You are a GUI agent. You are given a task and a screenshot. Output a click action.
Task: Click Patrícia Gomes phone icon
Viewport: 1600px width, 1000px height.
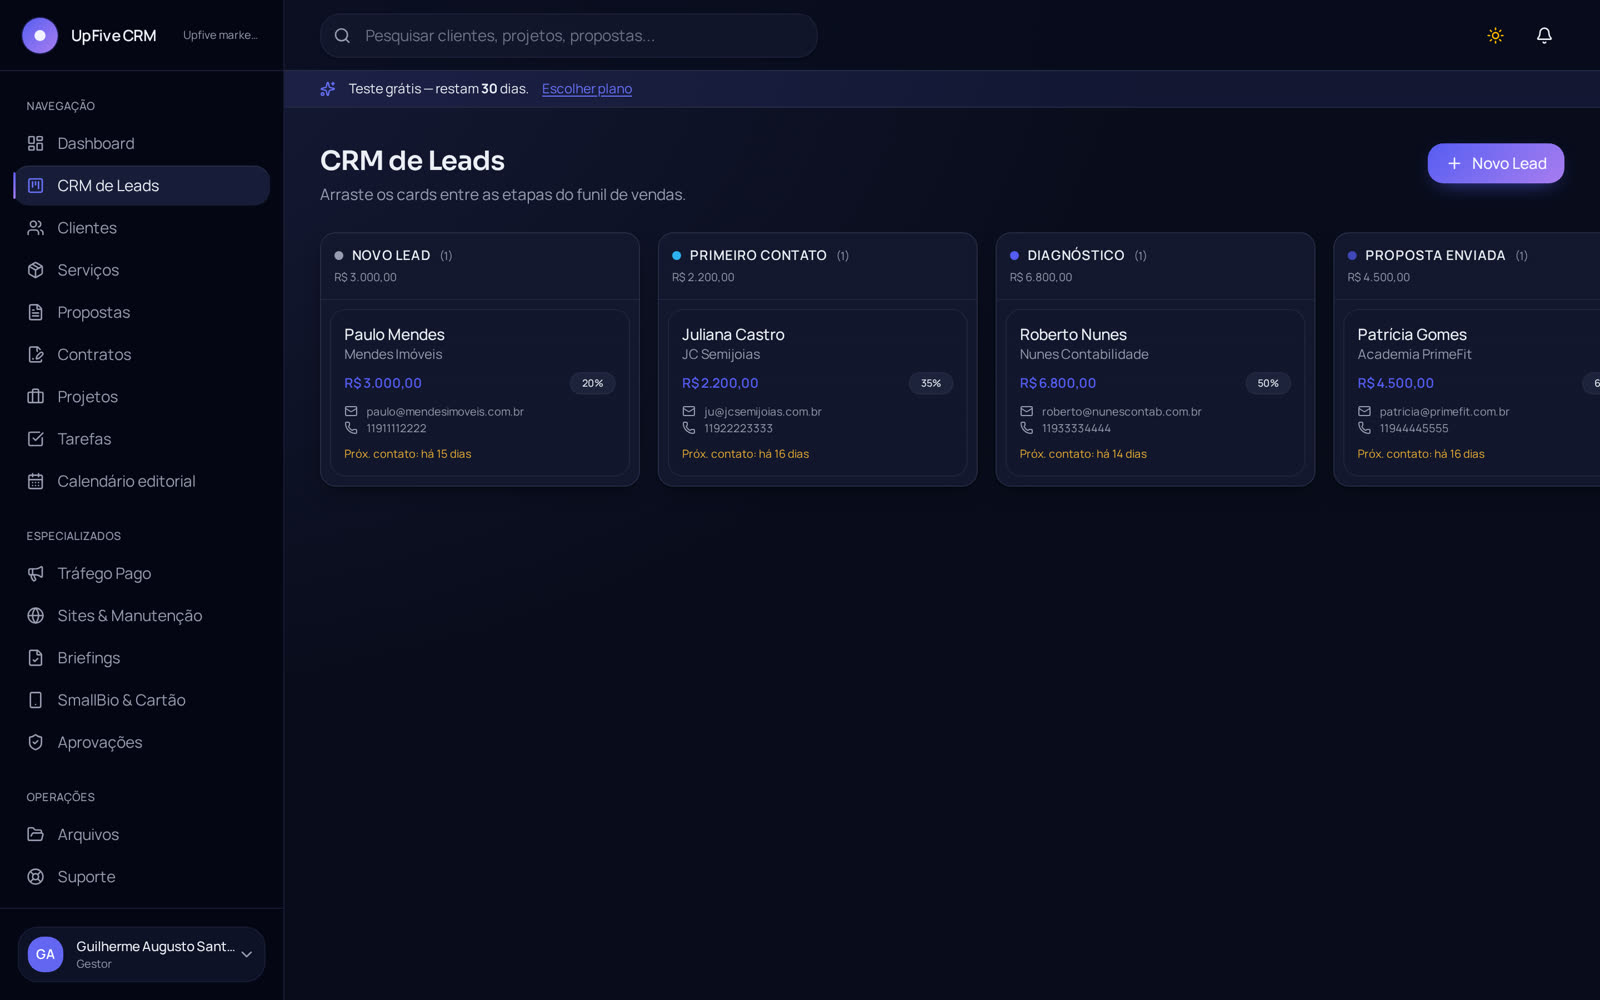(1364, 428)
